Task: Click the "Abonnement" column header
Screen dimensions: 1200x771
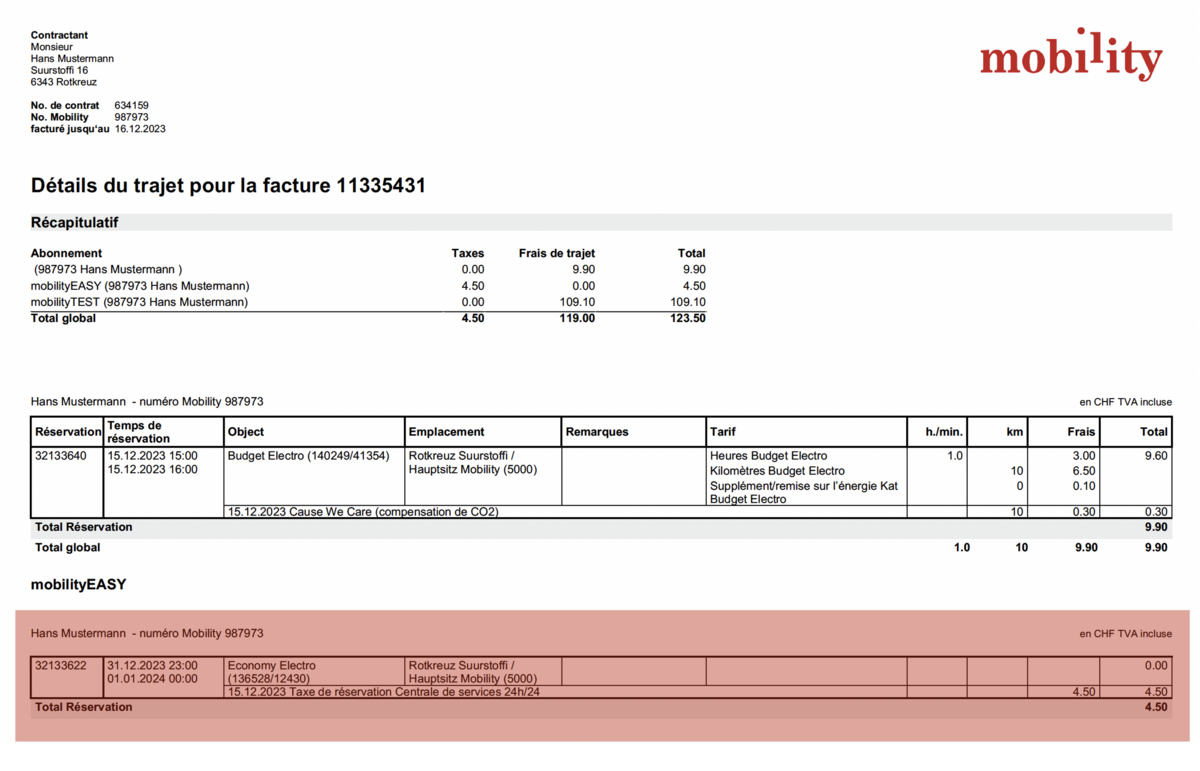Action: (x=66, y=253)
